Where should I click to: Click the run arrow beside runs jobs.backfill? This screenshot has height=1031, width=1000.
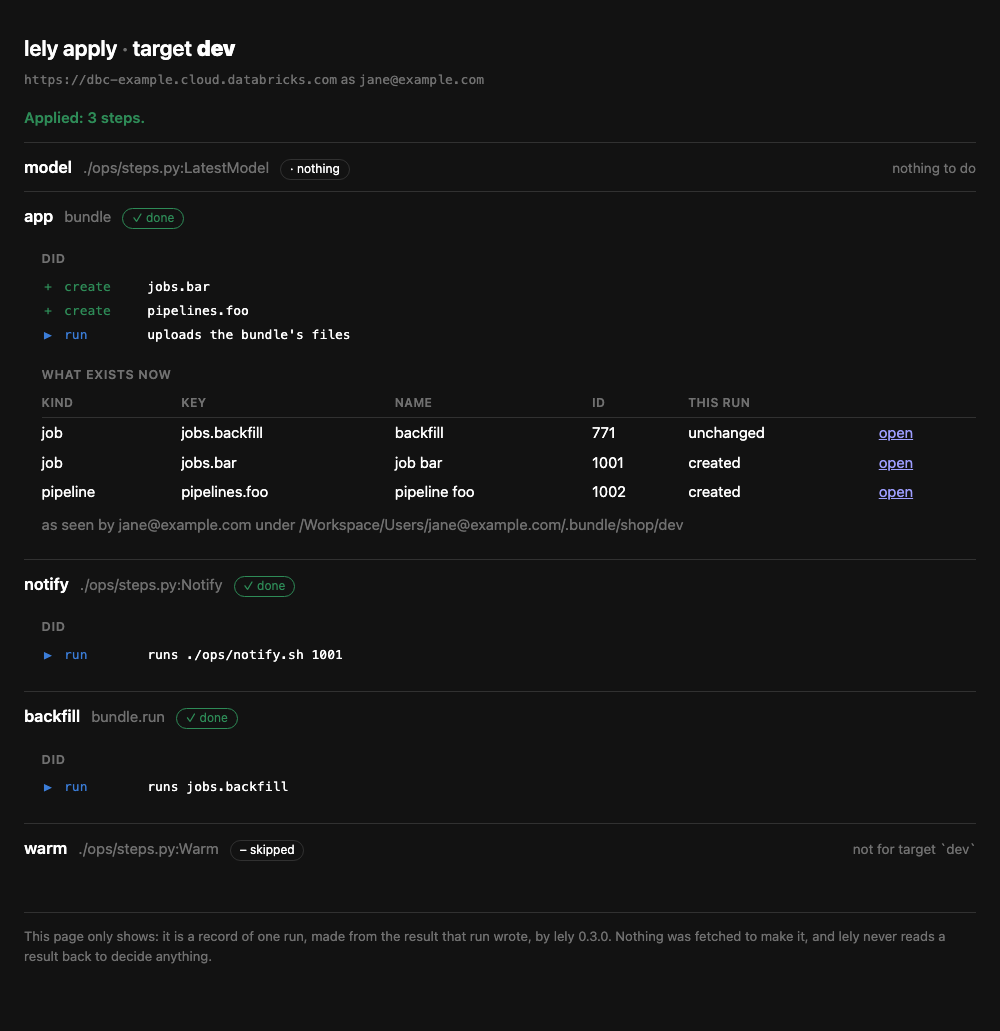click(48, 787)
